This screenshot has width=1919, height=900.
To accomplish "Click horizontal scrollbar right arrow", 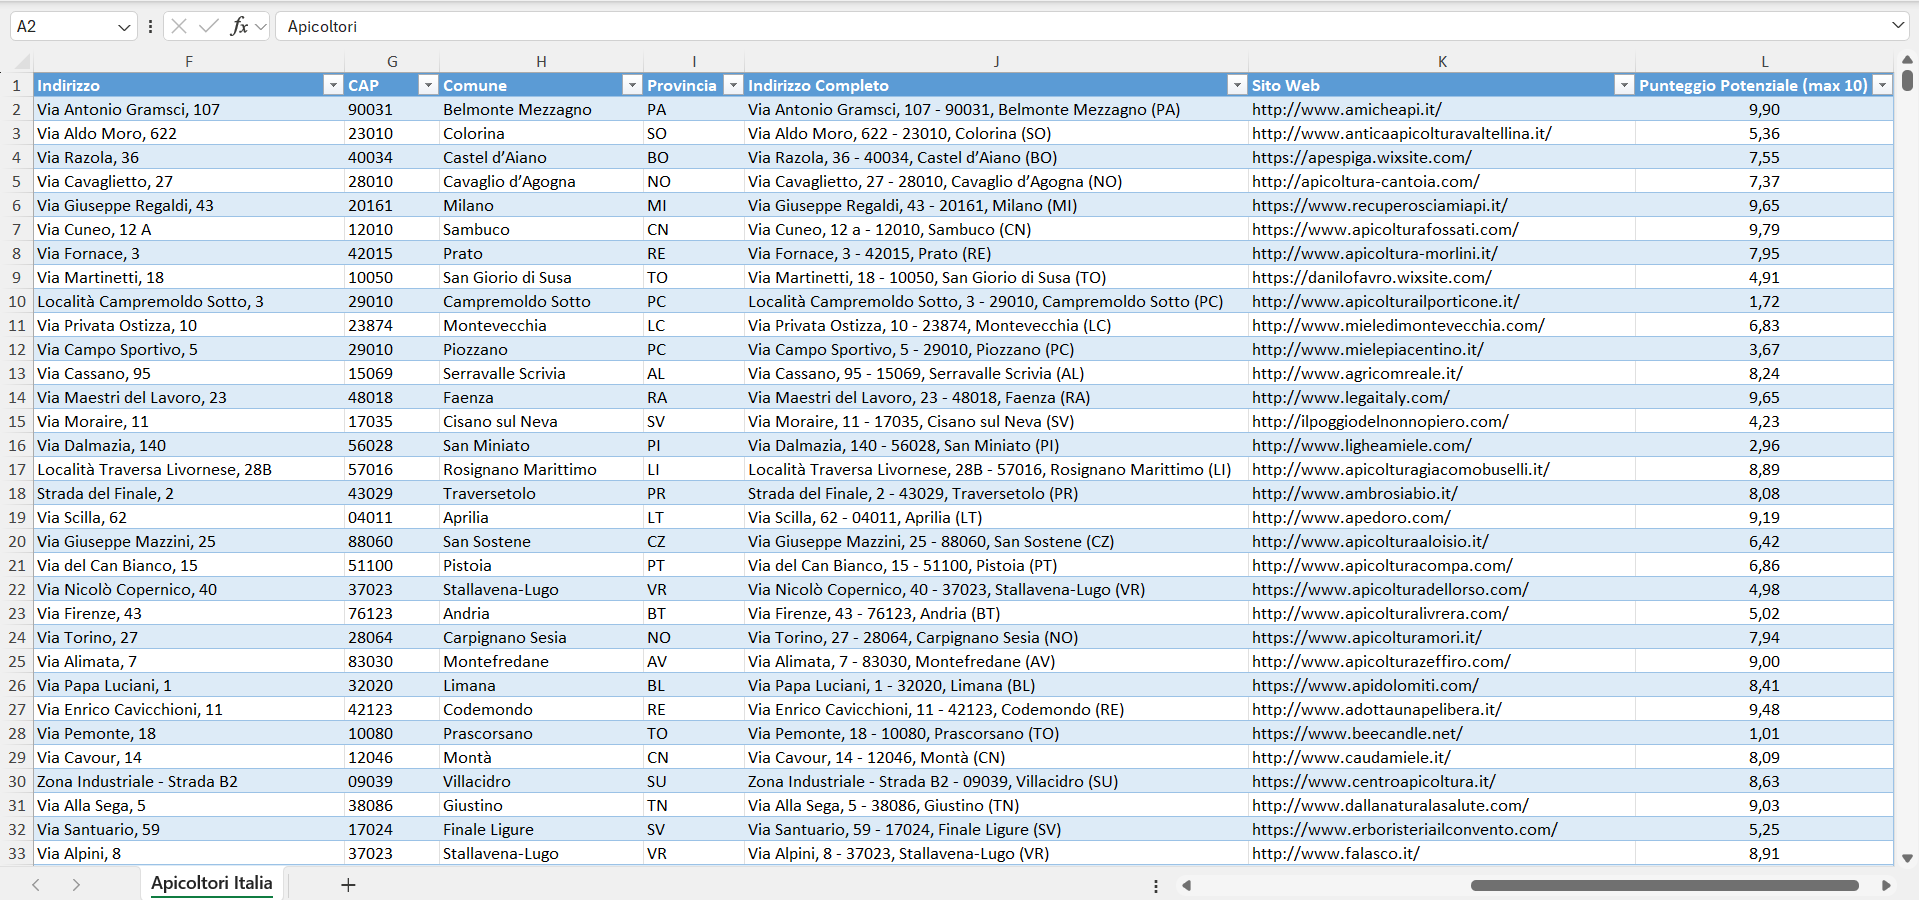I will pyautogui.click(x=1886, y=885).
